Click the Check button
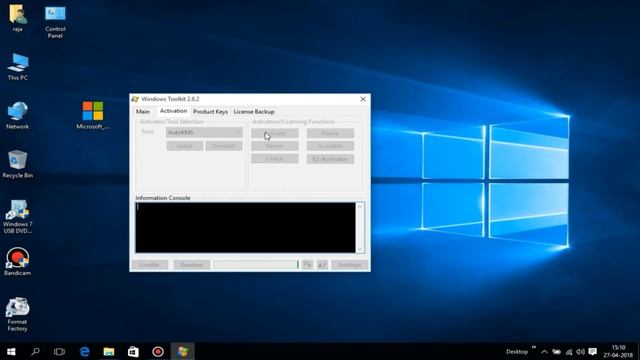 275,159
